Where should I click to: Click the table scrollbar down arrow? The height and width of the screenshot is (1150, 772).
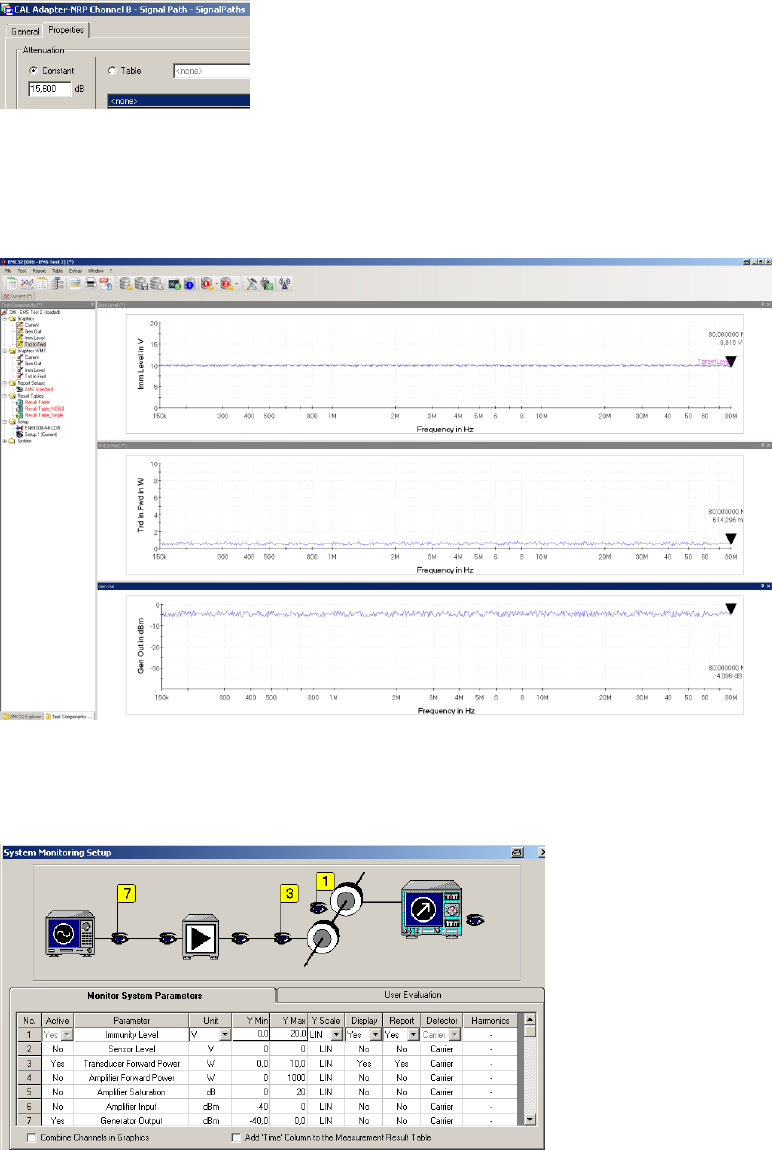530,1120
